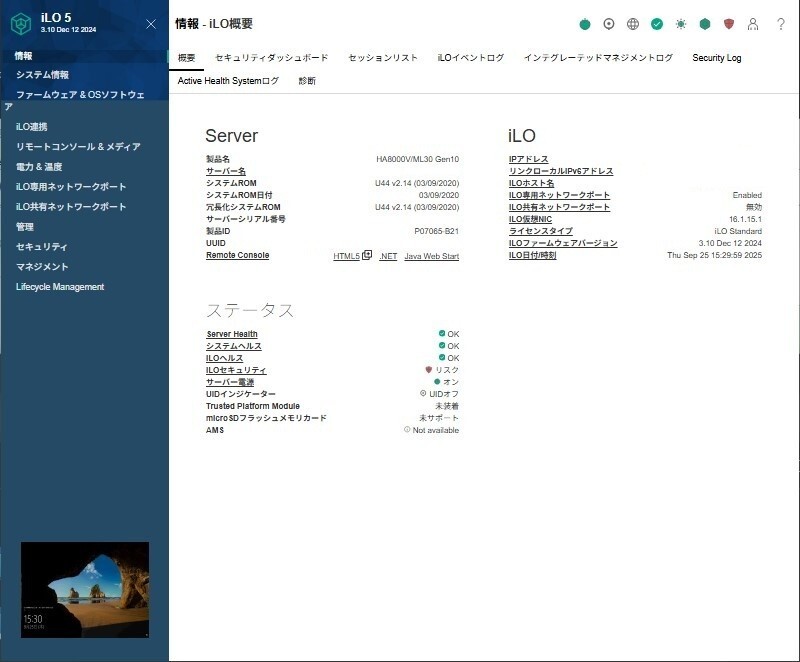Viewport: 800px width, 662px height.
Task: Click the Server Health status link
Action: click(x=232, y=334)
